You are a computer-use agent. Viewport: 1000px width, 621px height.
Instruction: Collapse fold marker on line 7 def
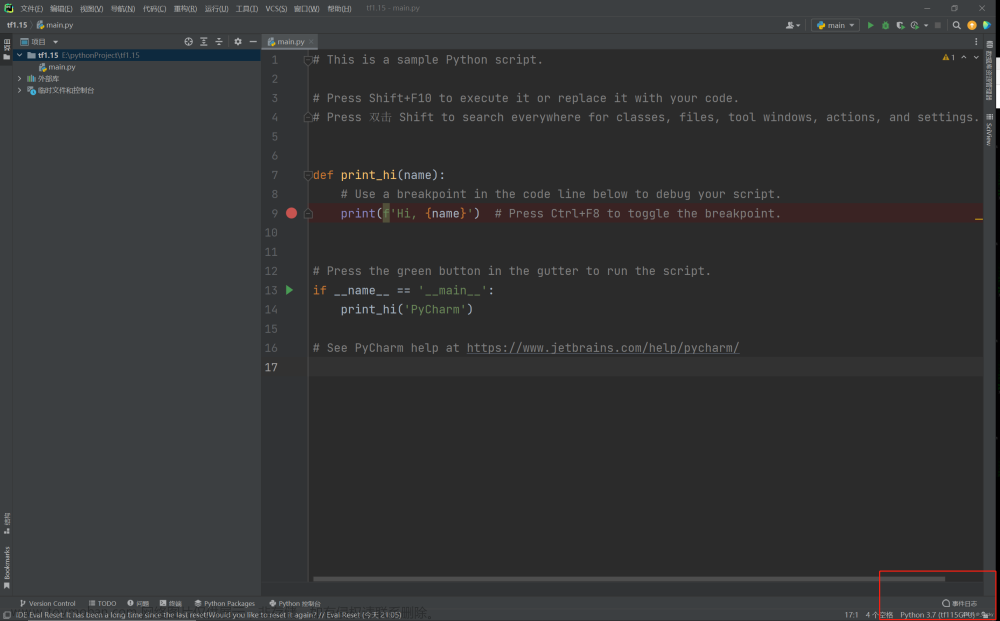(x=308, y=175)
